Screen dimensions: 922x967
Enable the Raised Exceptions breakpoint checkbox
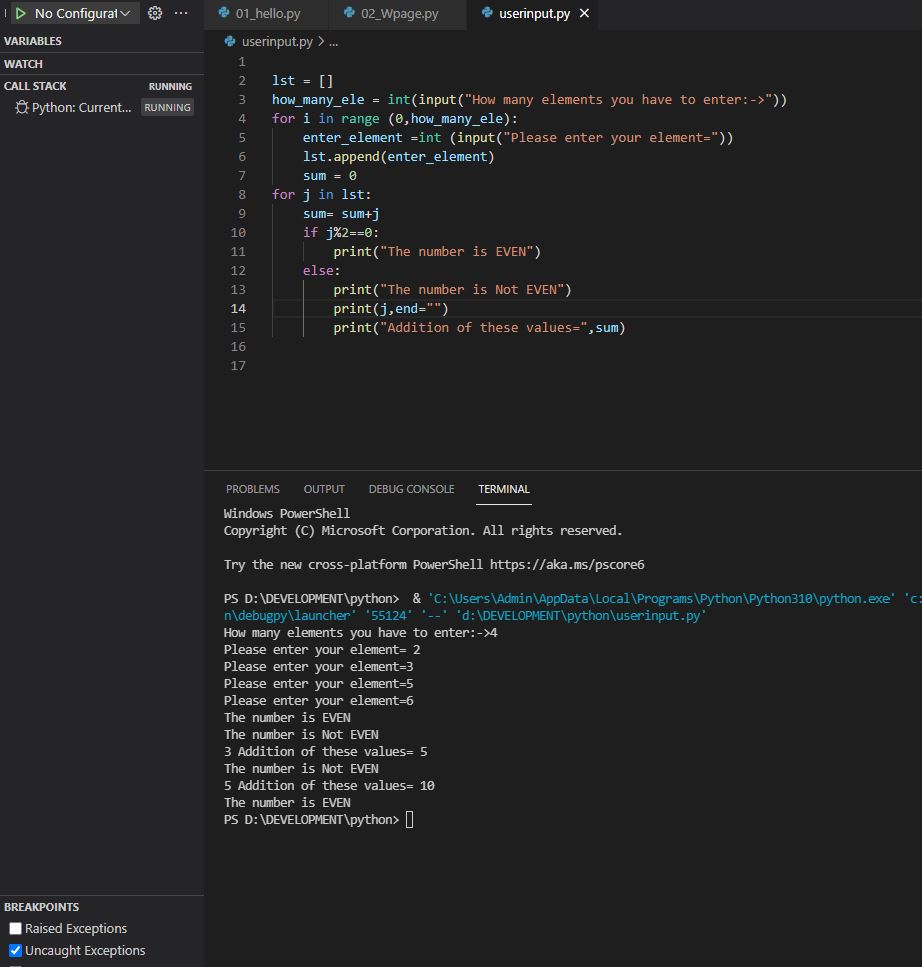[x=15, y=929]
